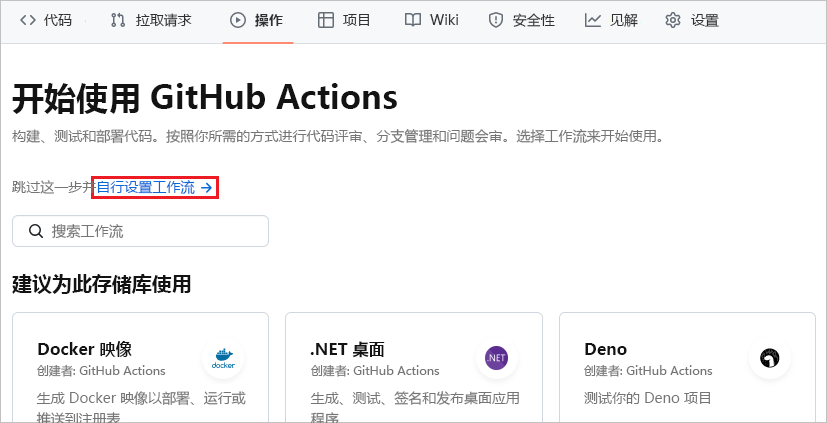This screenshot has height=423, width=827.
Task: Open the 设置 (Settings) tab
Action: coord(692,21)
